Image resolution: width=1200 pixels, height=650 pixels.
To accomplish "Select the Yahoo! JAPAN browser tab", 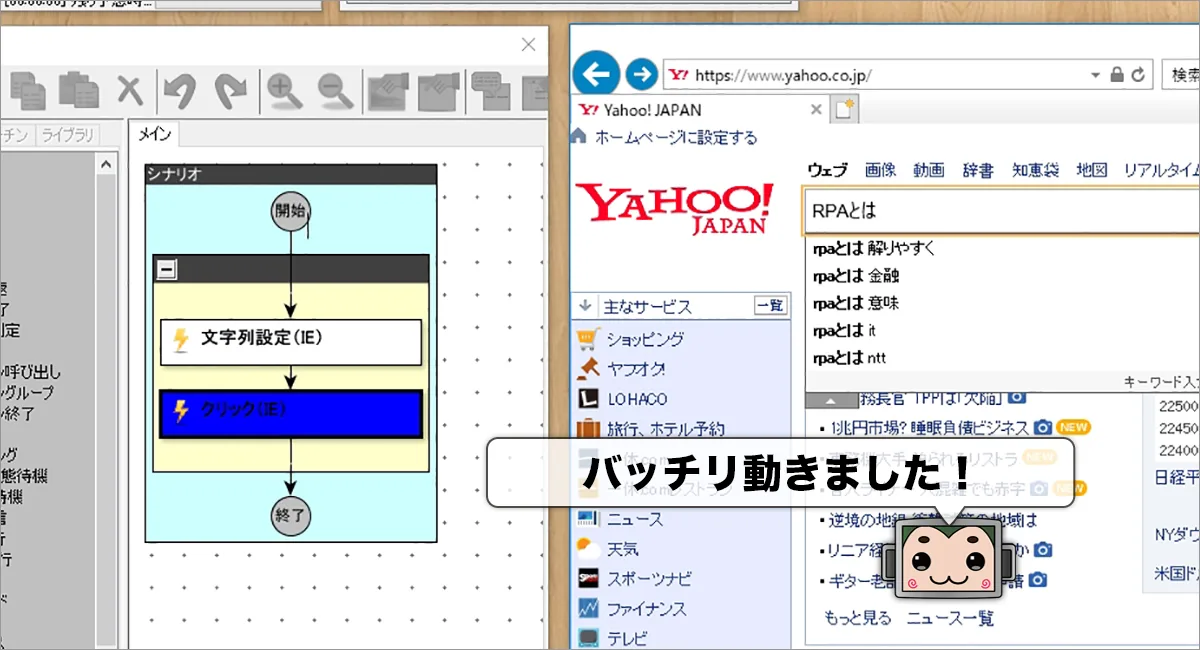I will [x=700, y=110].
